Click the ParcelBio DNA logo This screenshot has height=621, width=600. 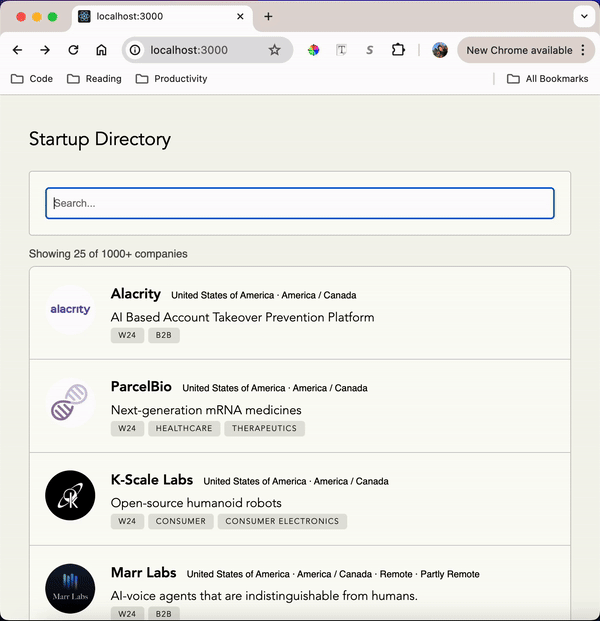(x=70, y=402)
